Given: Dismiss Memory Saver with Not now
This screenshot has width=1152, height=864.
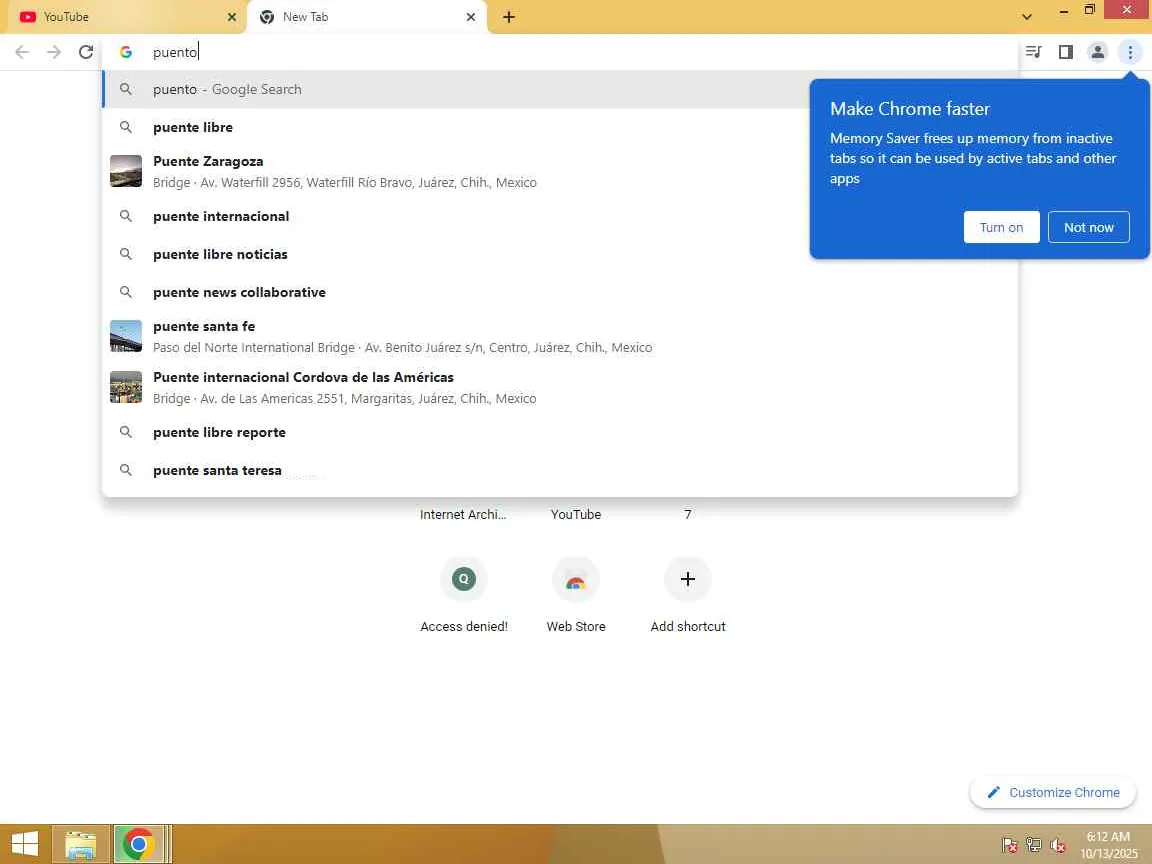Looking at the screenshot, I should coord(1089,227).
